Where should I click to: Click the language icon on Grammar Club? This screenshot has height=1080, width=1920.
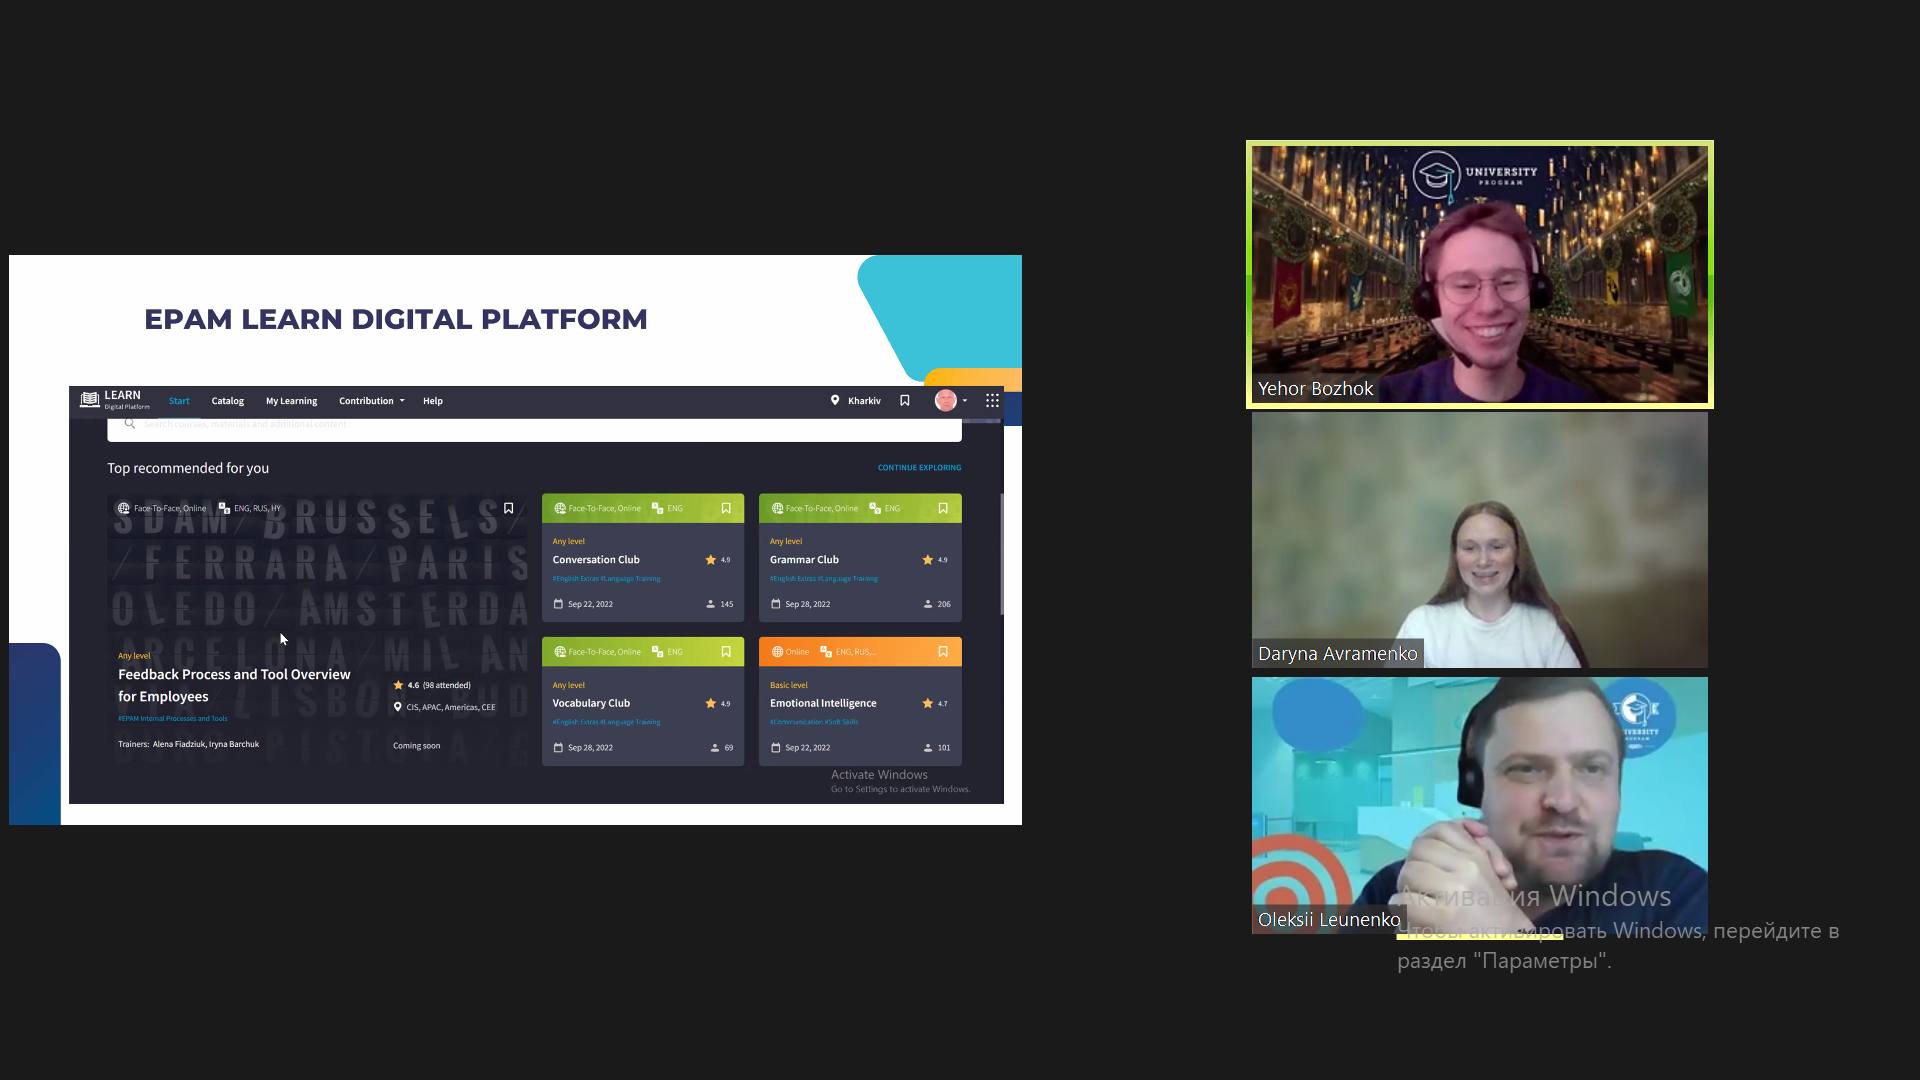[875, 508]
